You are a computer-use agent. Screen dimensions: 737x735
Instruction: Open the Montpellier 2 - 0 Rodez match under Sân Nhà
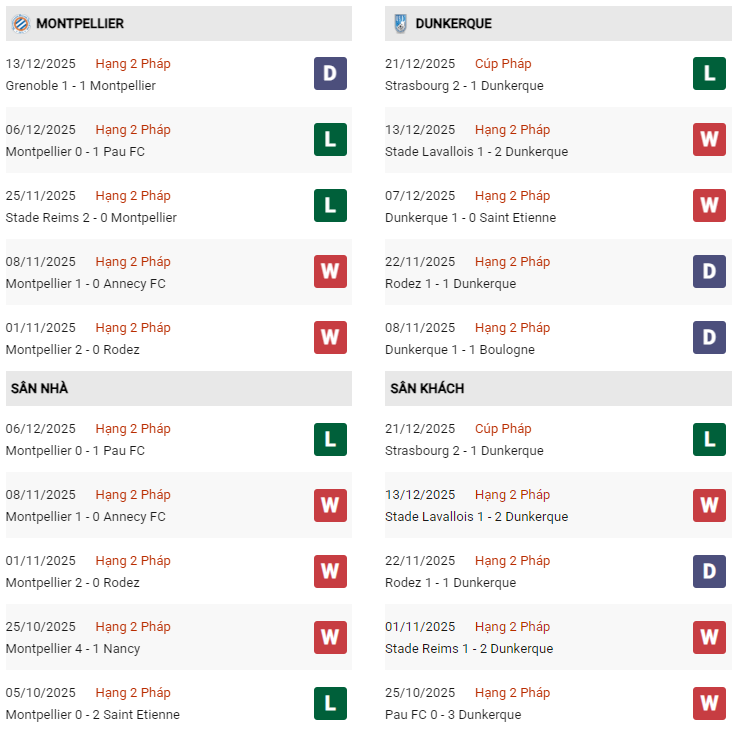pos(73,583)
